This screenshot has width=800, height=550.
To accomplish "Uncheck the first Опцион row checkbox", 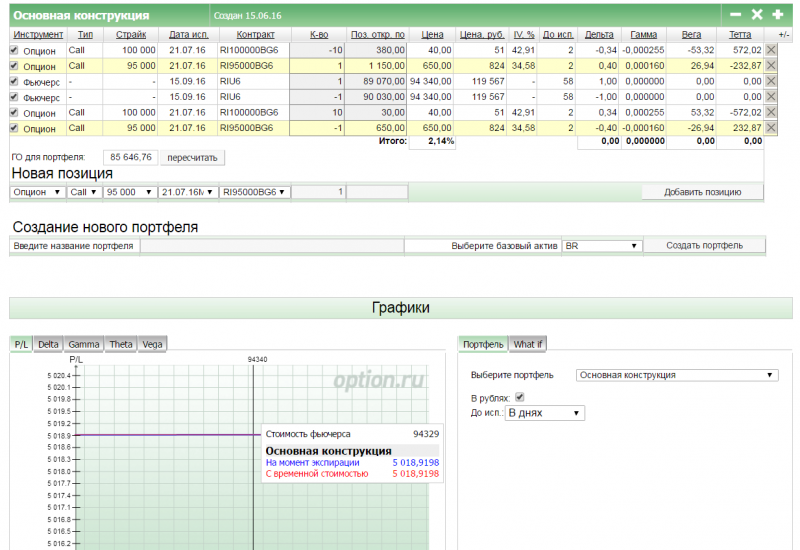I will [x=14, y=49].
